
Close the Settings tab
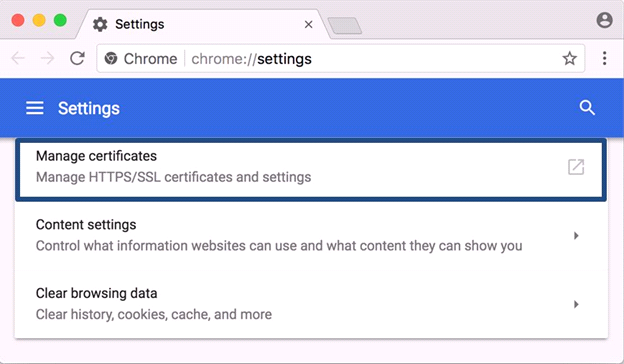[308, 25]
